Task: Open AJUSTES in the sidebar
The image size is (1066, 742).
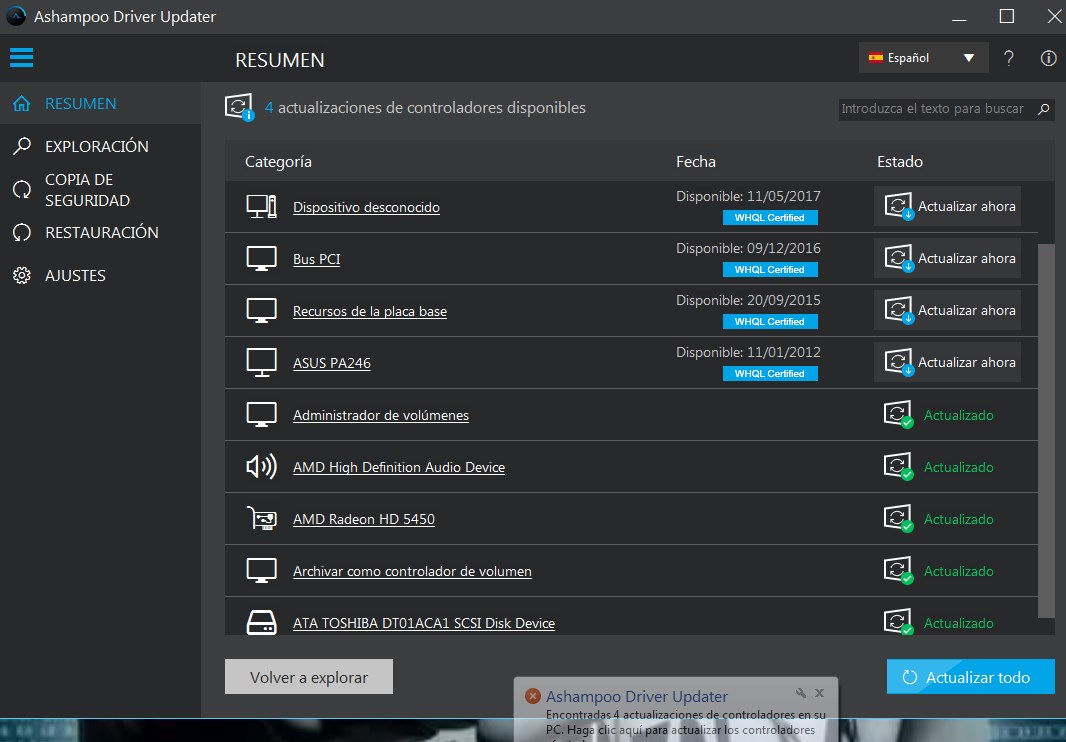Action: pos(100,275)
